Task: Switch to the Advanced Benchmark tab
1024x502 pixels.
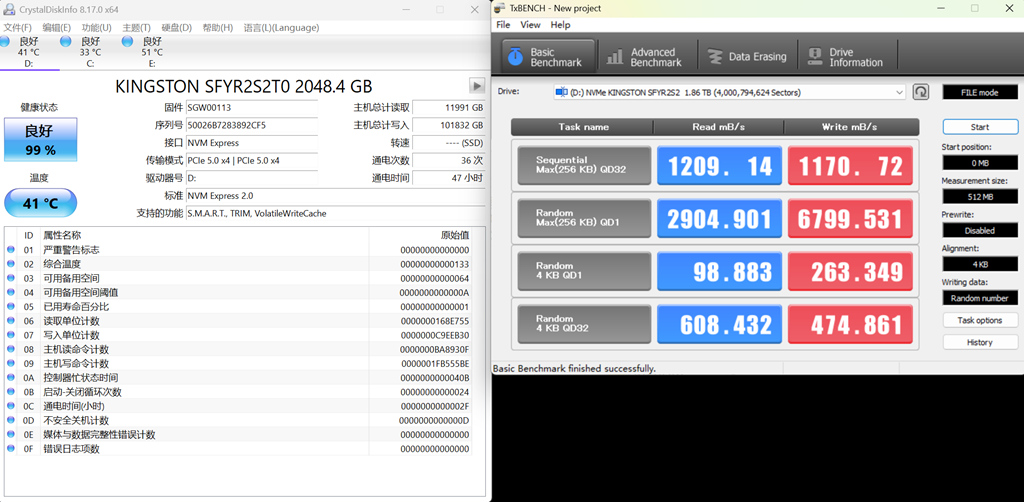Action: [x=645, y=57]
